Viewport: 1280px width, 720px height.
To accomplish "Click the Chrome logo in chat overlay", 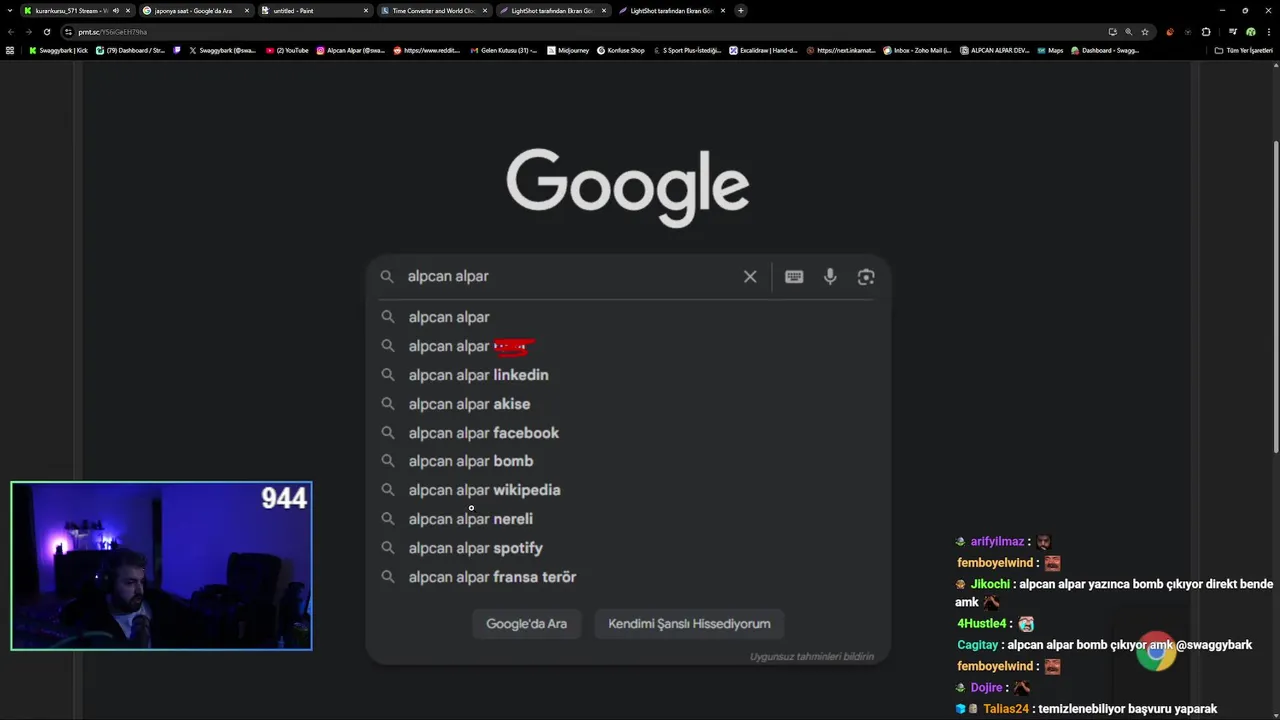I will click(x=1156, y=651).
